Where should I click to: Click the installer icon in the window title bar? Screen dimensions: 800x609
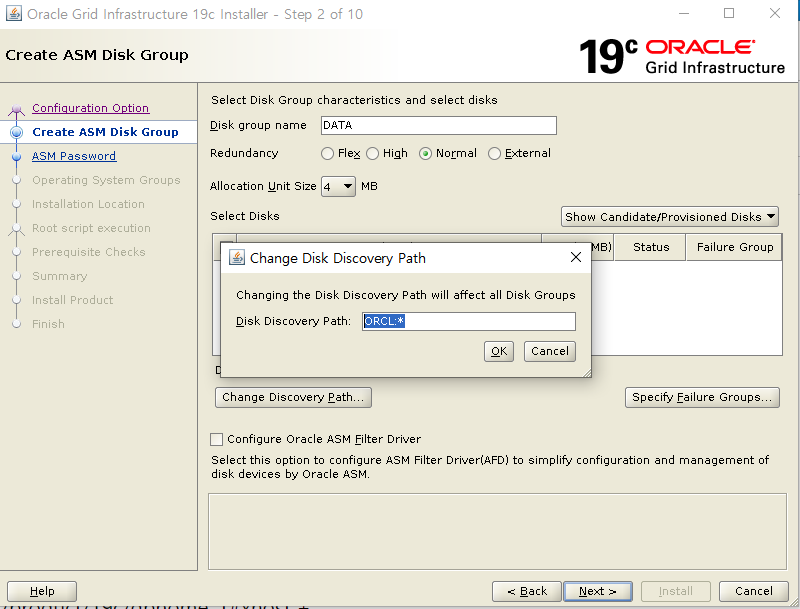tap(14, 13)
